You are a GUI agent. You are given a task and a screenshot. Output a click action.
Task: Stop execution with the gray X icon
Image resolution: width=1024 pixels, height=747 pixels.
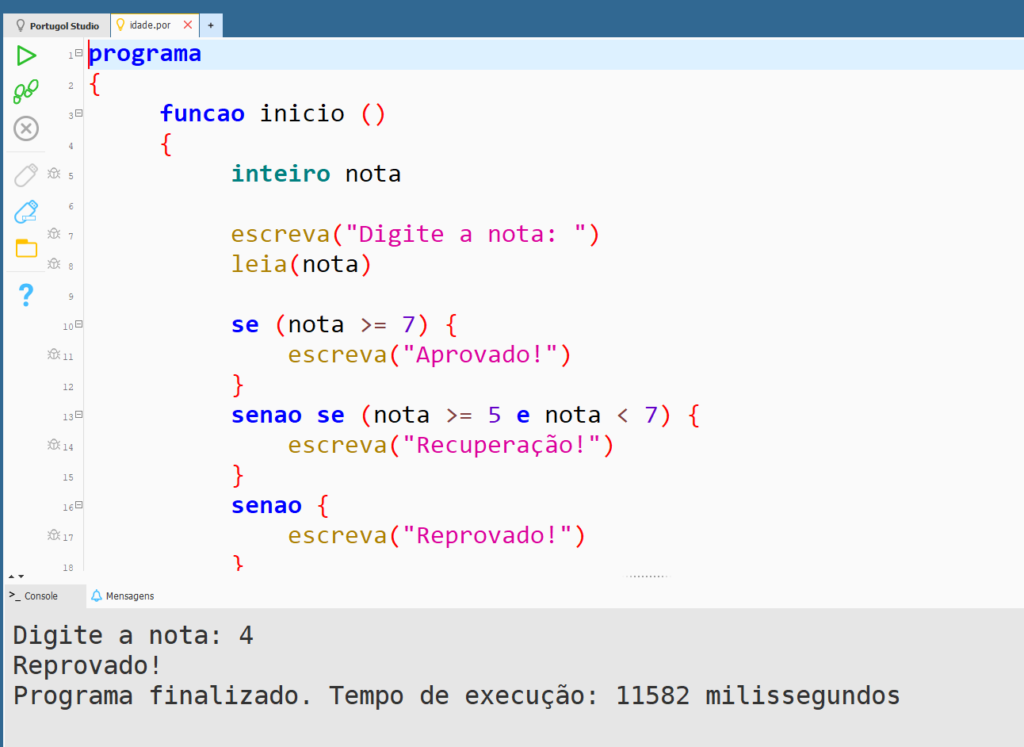[26, 128]
